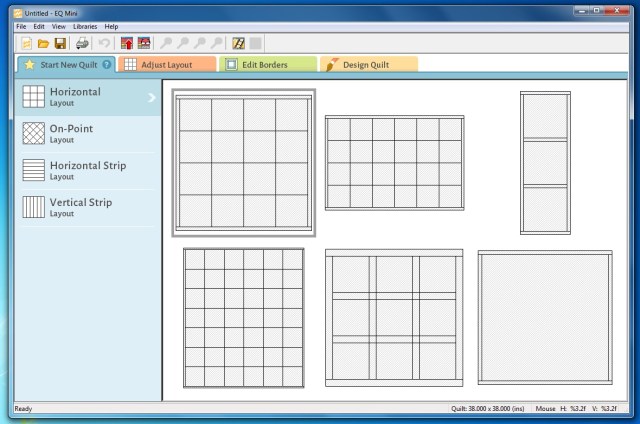Select the single-block quilt thumbnail
This screenshot has width=640, height=424.
[x=545, y=317]
